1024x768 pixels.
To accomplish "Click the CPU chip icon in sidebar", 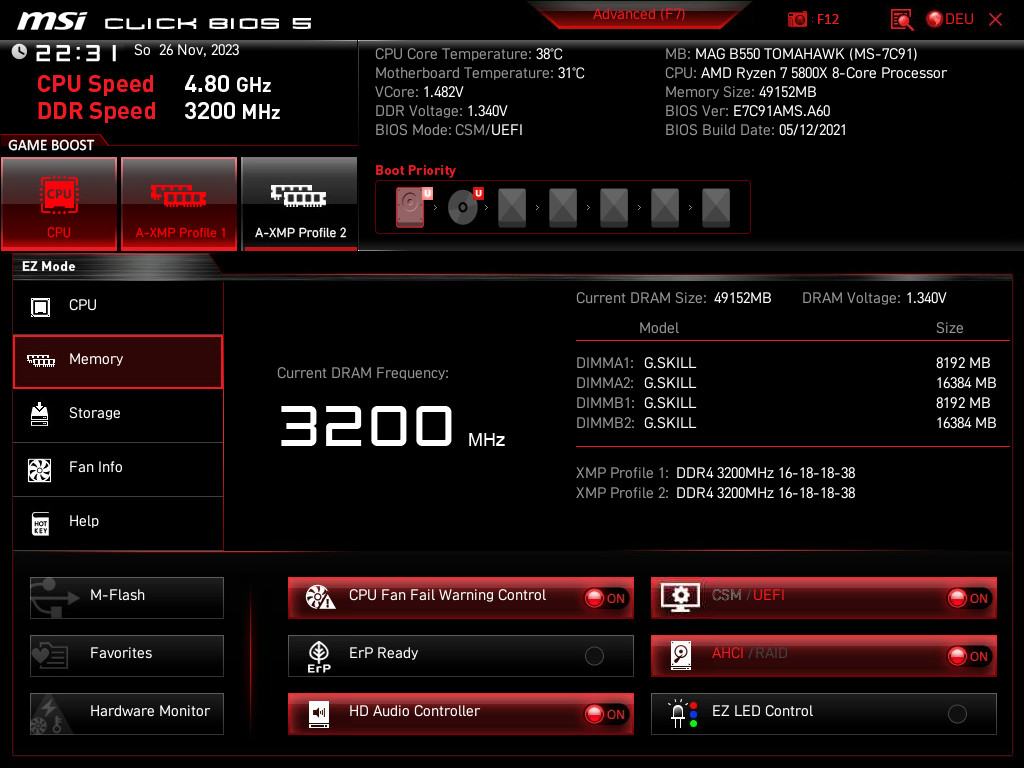I will click(40, 306).
